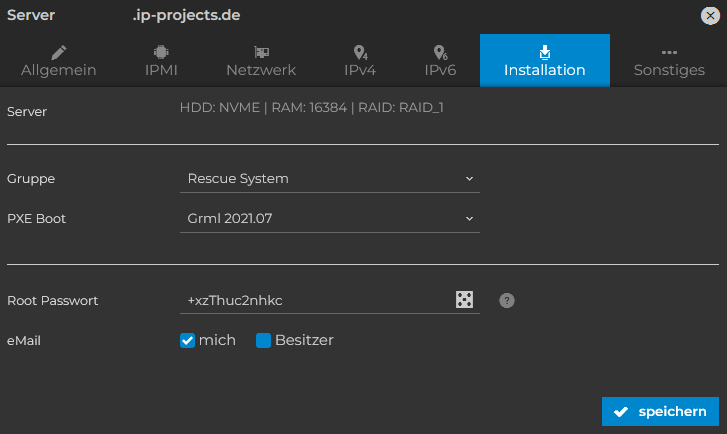Screen dimensions: 727x434
Task: Switch to the Sonstiges tab
Action: pyautogui.click(x=669, y=60)
